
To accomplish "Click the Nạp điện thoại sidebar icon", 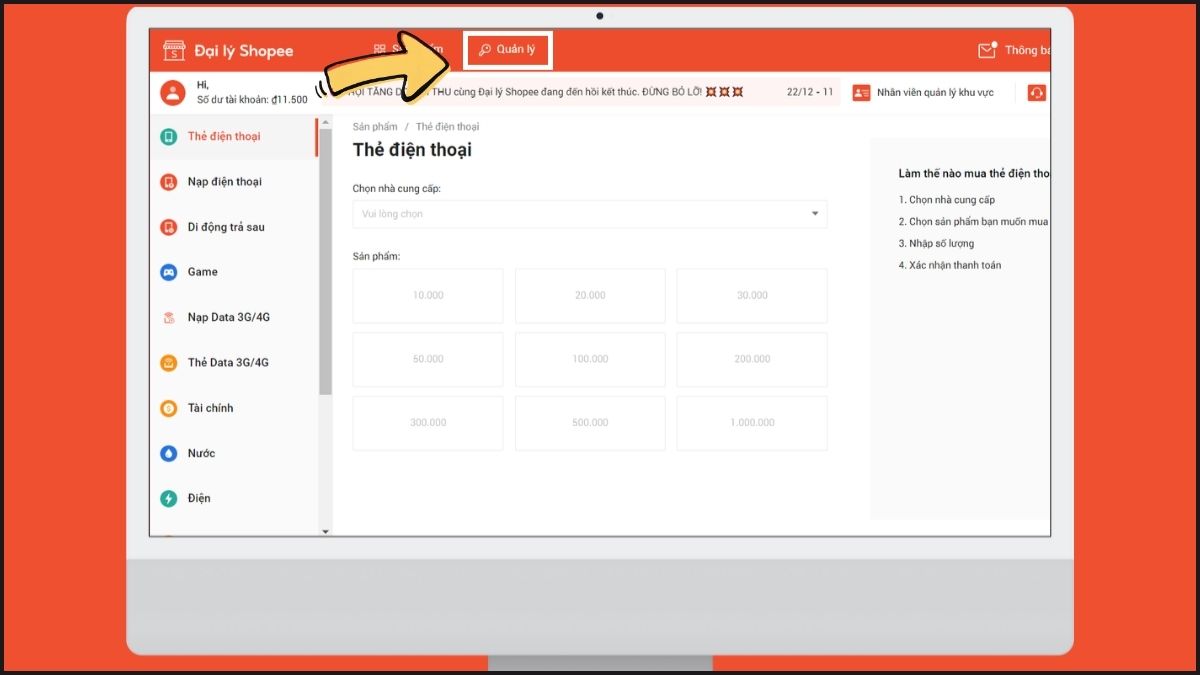I will point(169,182).
